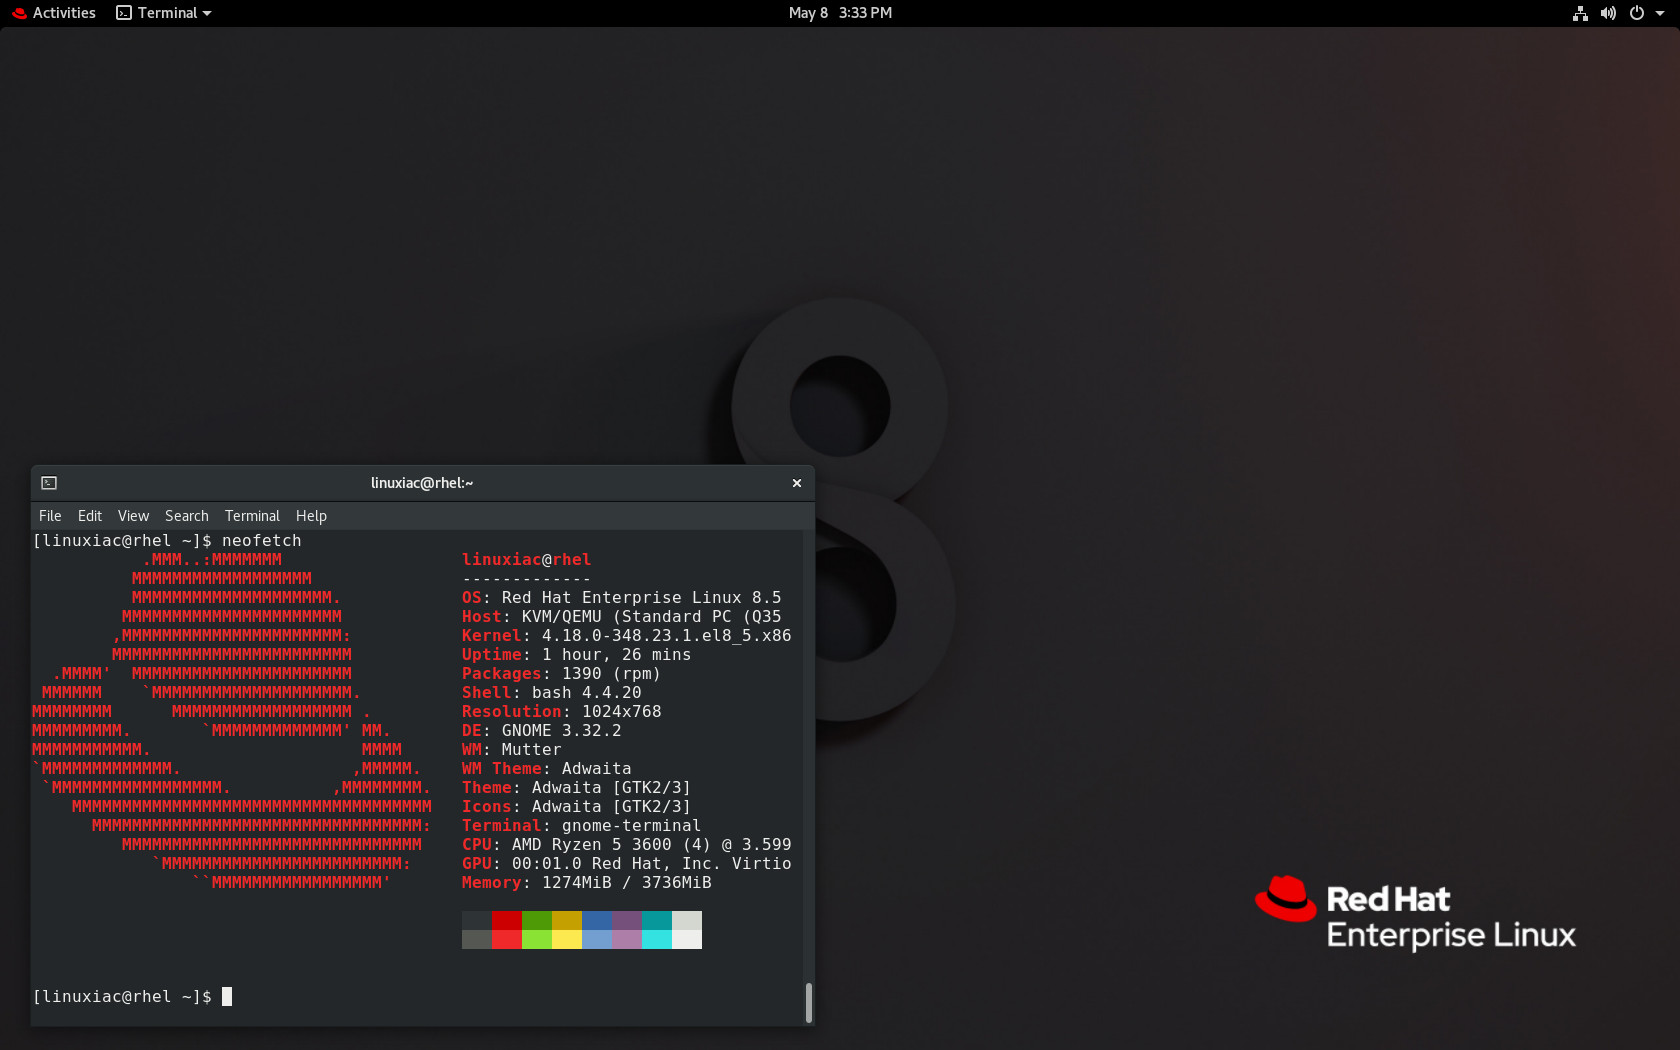This screenshot has width=1680, height=1050.
Task: Open the File menu
Action: coord(50,516)
